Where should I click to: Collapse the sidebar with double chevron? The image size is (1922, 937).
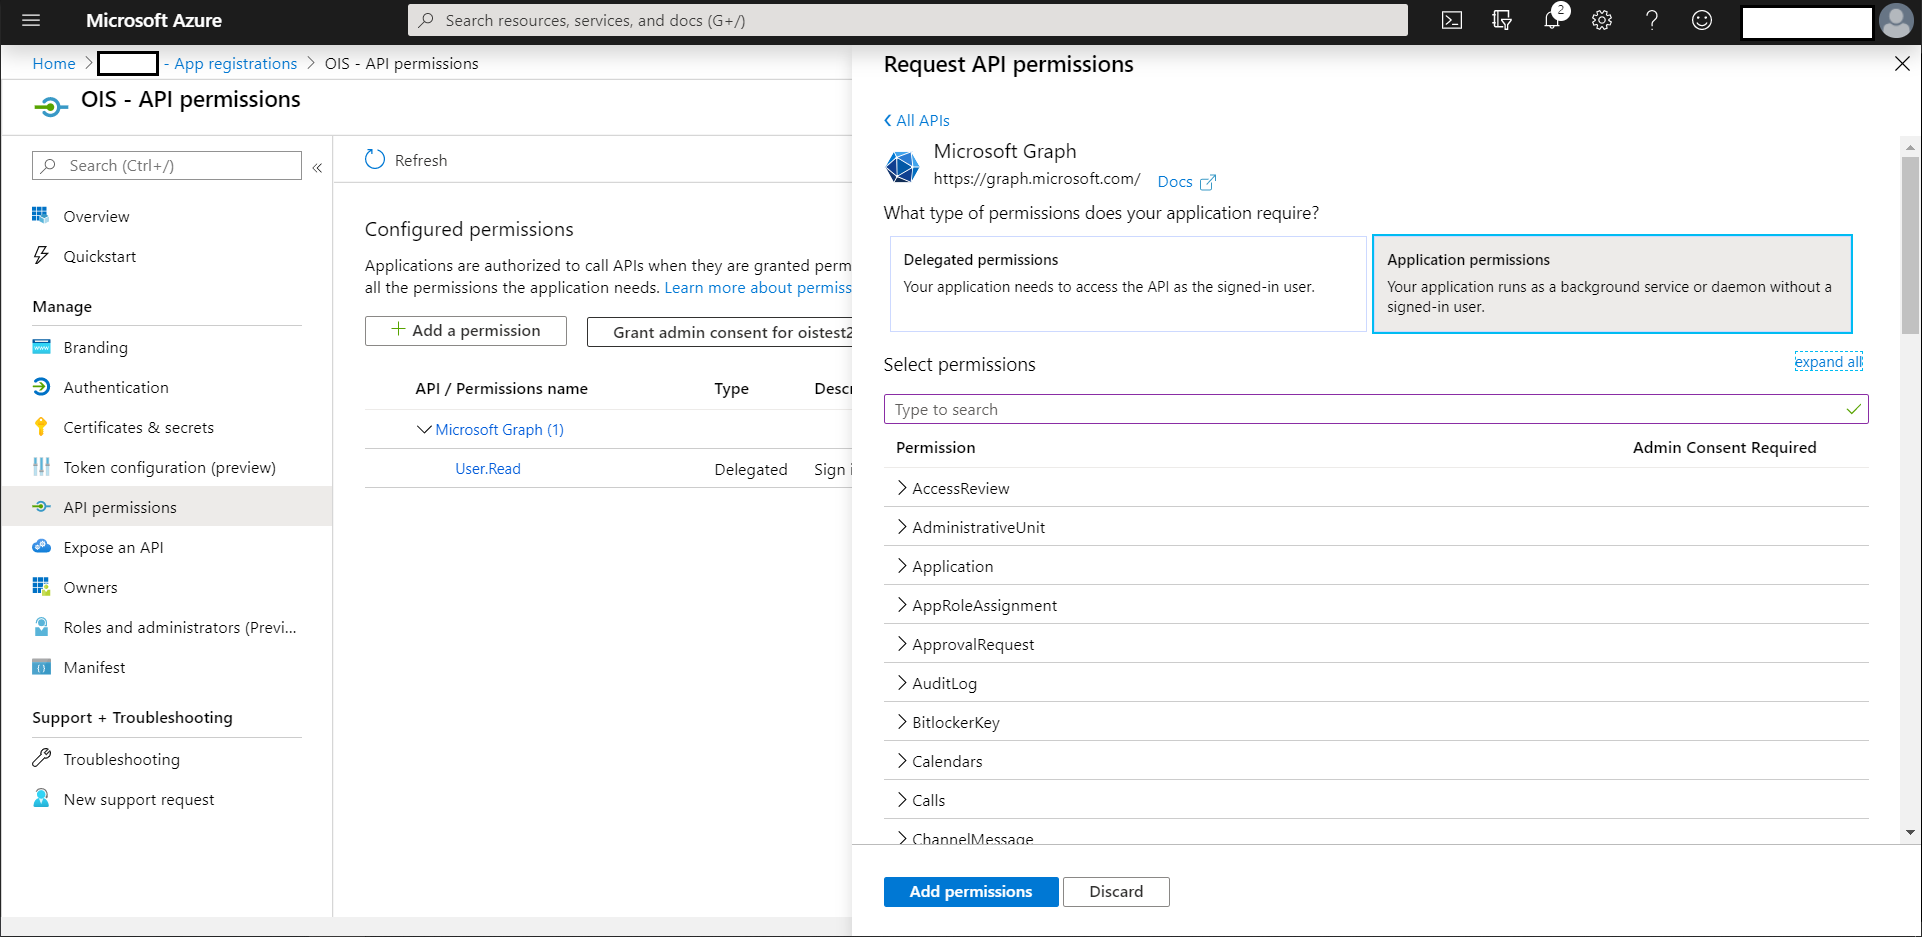tap(317, 167)
